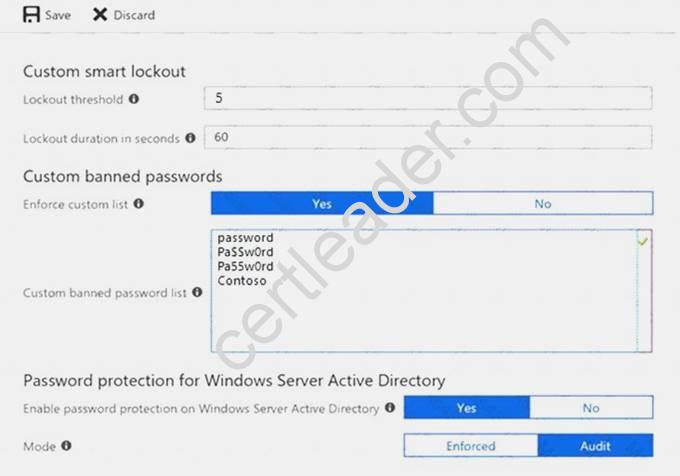680x476 pixels.
Task: Click the Discard X icon
Action: 100,15
